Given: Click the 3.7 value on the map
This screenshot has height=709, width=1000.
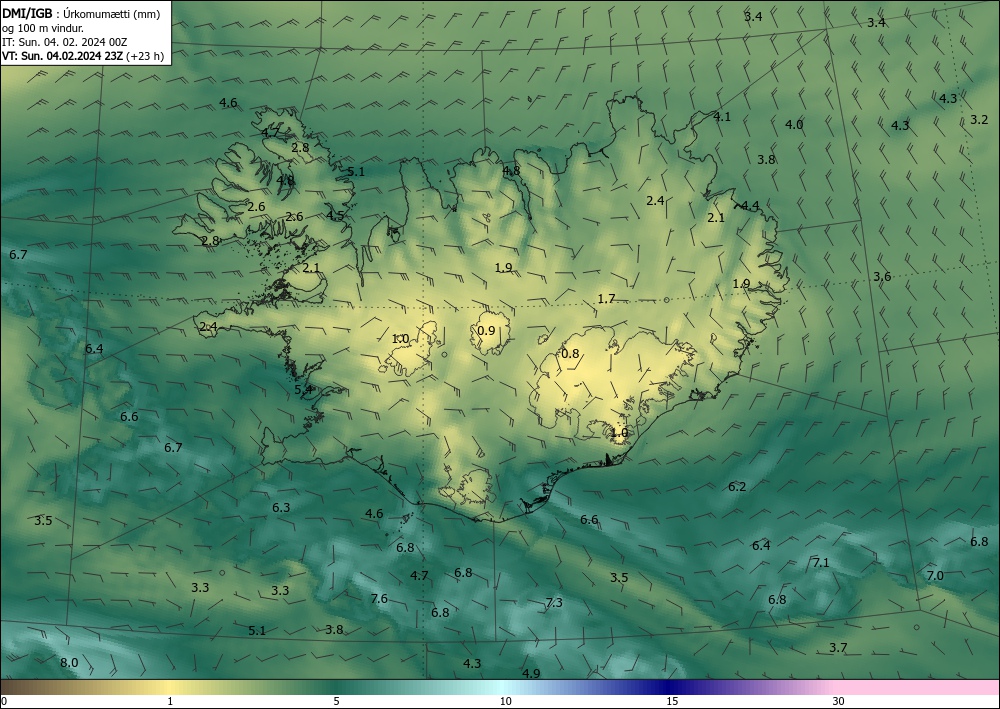Looking at the screenshot, I should pos(838,647).
